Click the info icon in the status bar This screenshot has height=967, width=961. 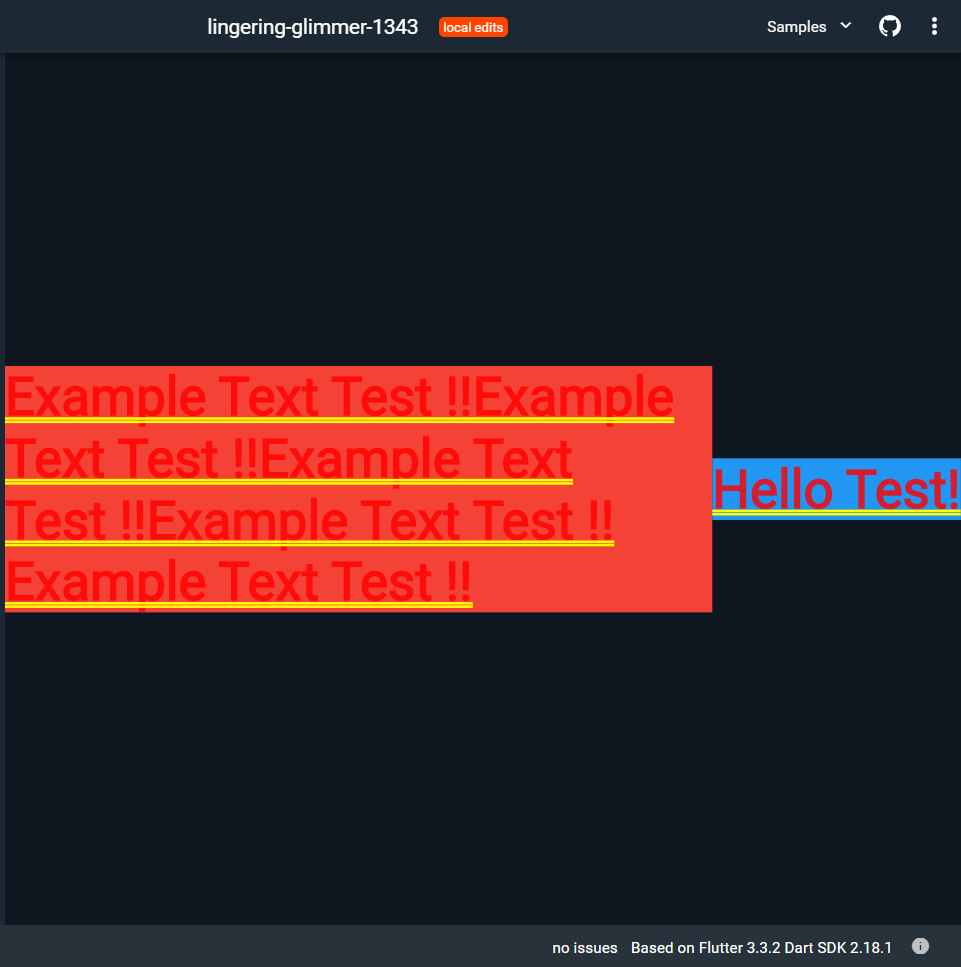tap(920, 946)
